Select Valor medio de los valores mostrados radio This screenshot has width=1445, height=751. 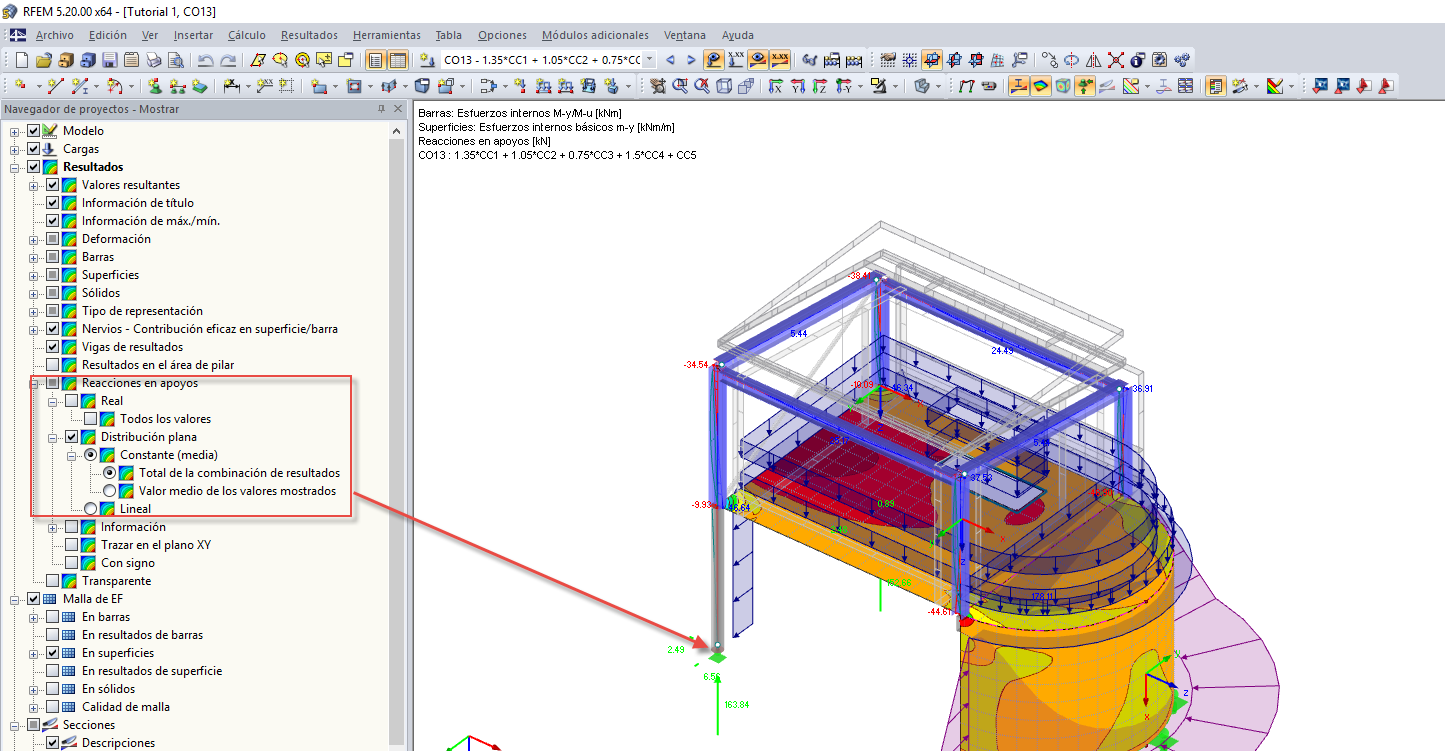(110, 491)
